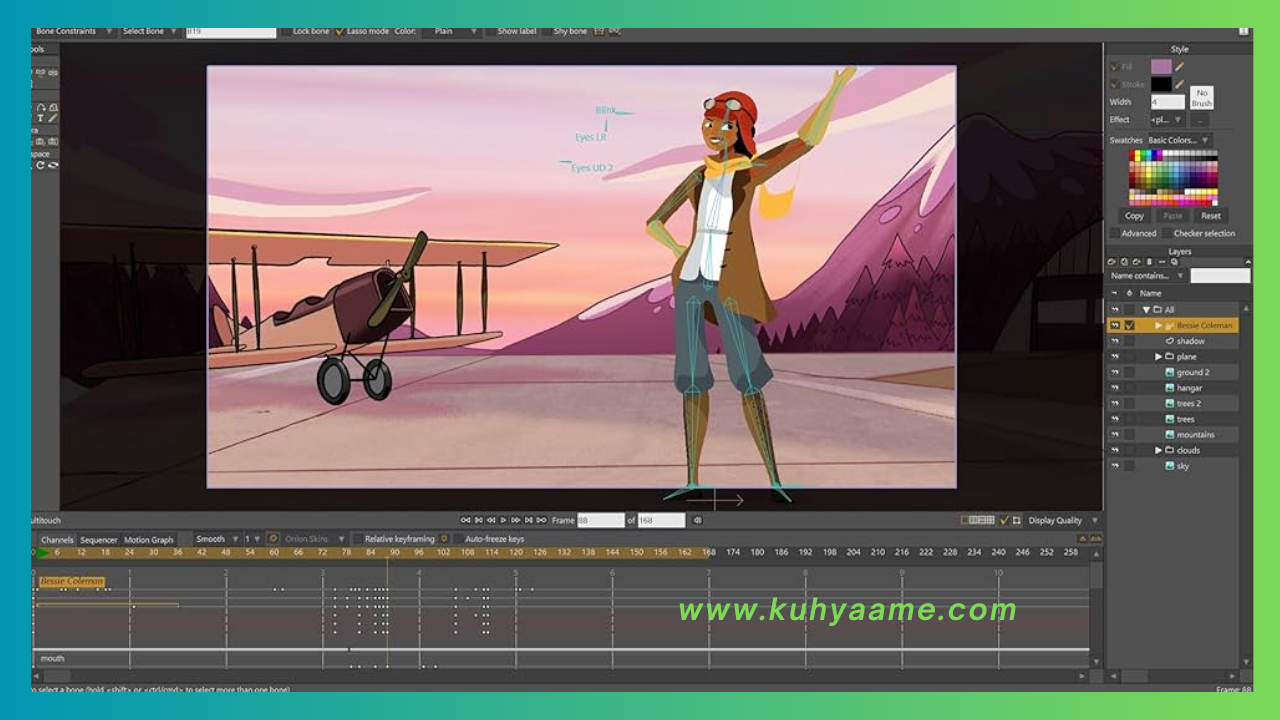Select the Text tool in Tools panel
The image size is (1280, 720).
41,118
